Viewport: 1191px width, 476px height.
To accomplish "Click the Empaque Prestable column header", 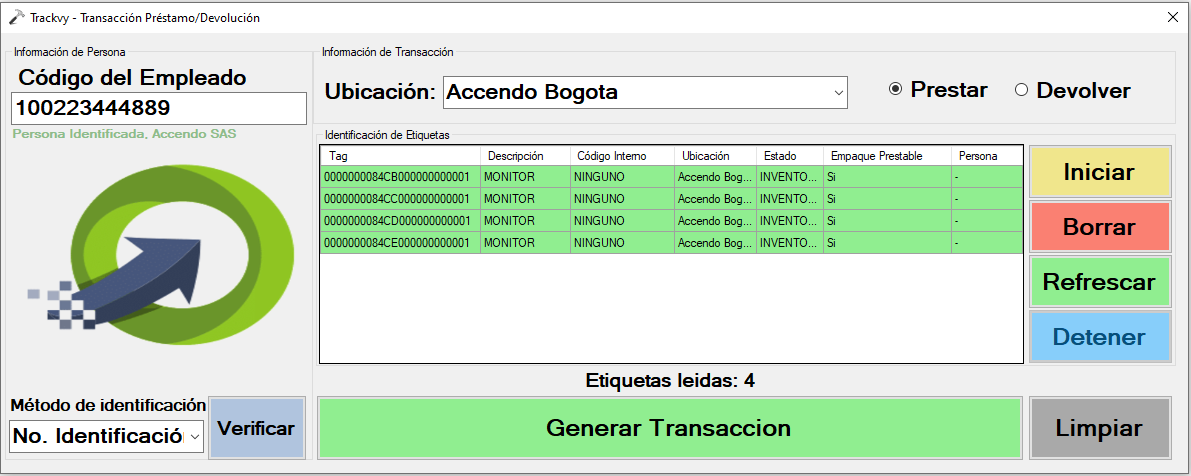I will click(887, 156).
